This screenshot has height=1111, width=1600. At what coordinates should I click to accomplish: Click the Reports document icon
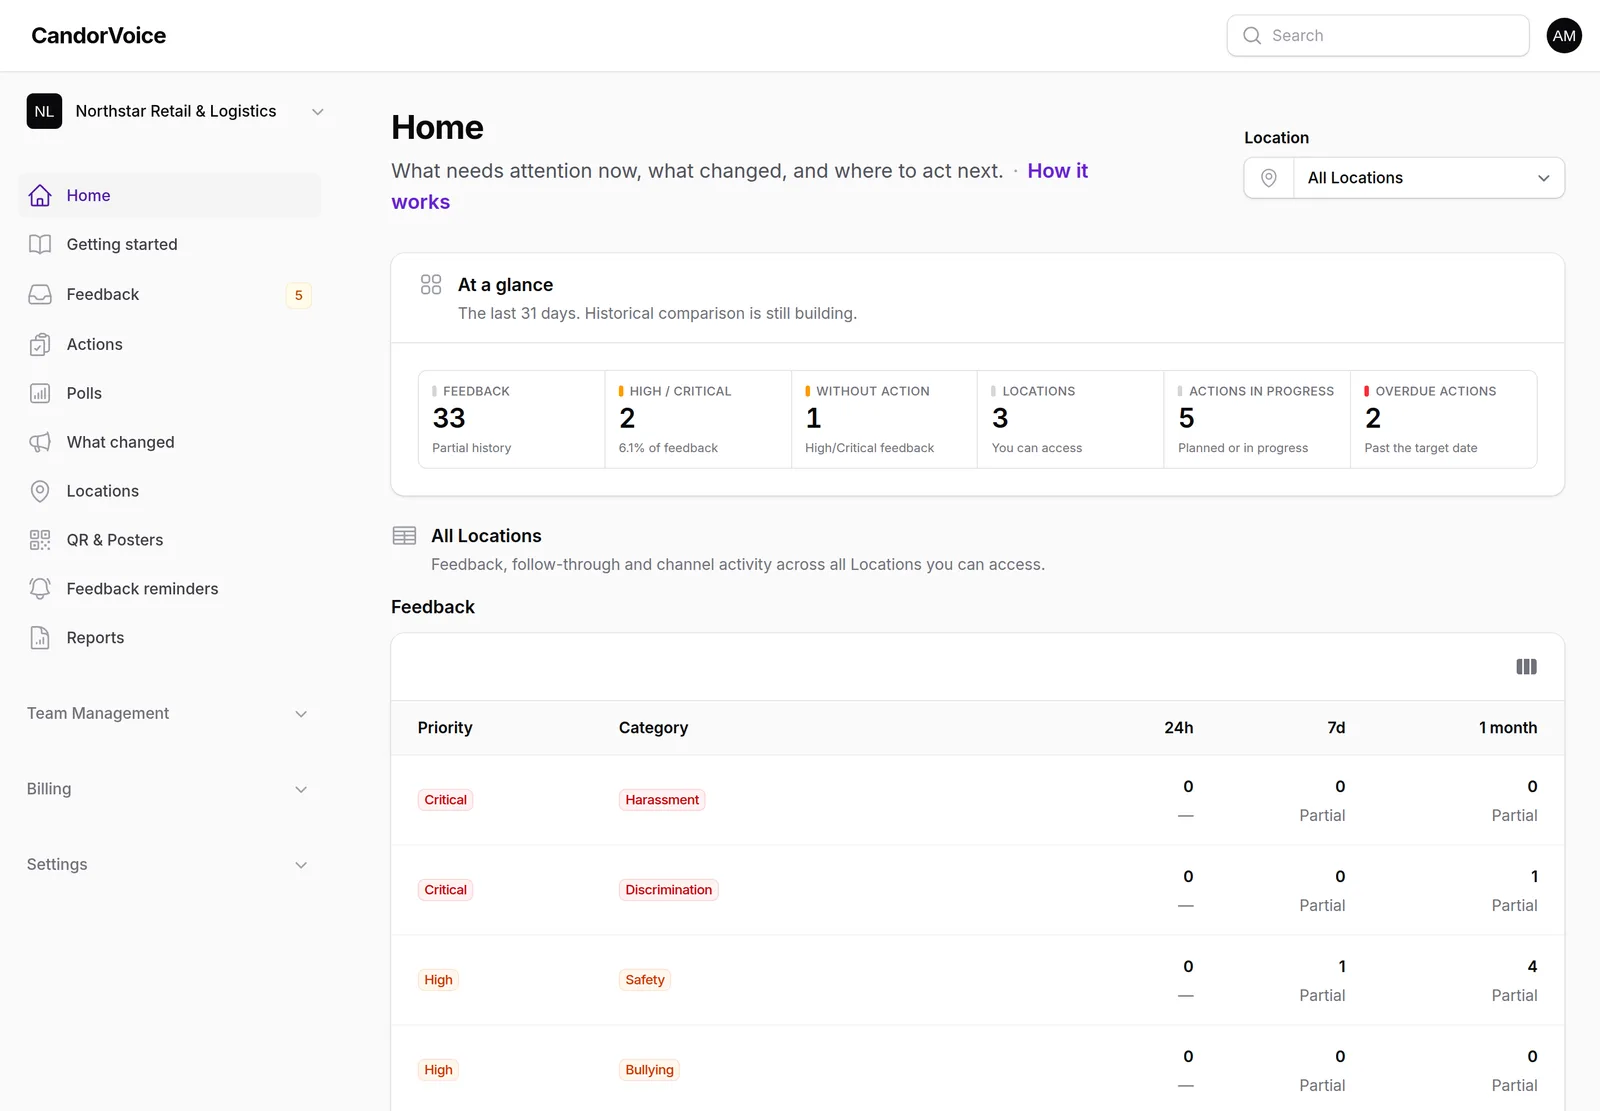[x=40, y=639]
